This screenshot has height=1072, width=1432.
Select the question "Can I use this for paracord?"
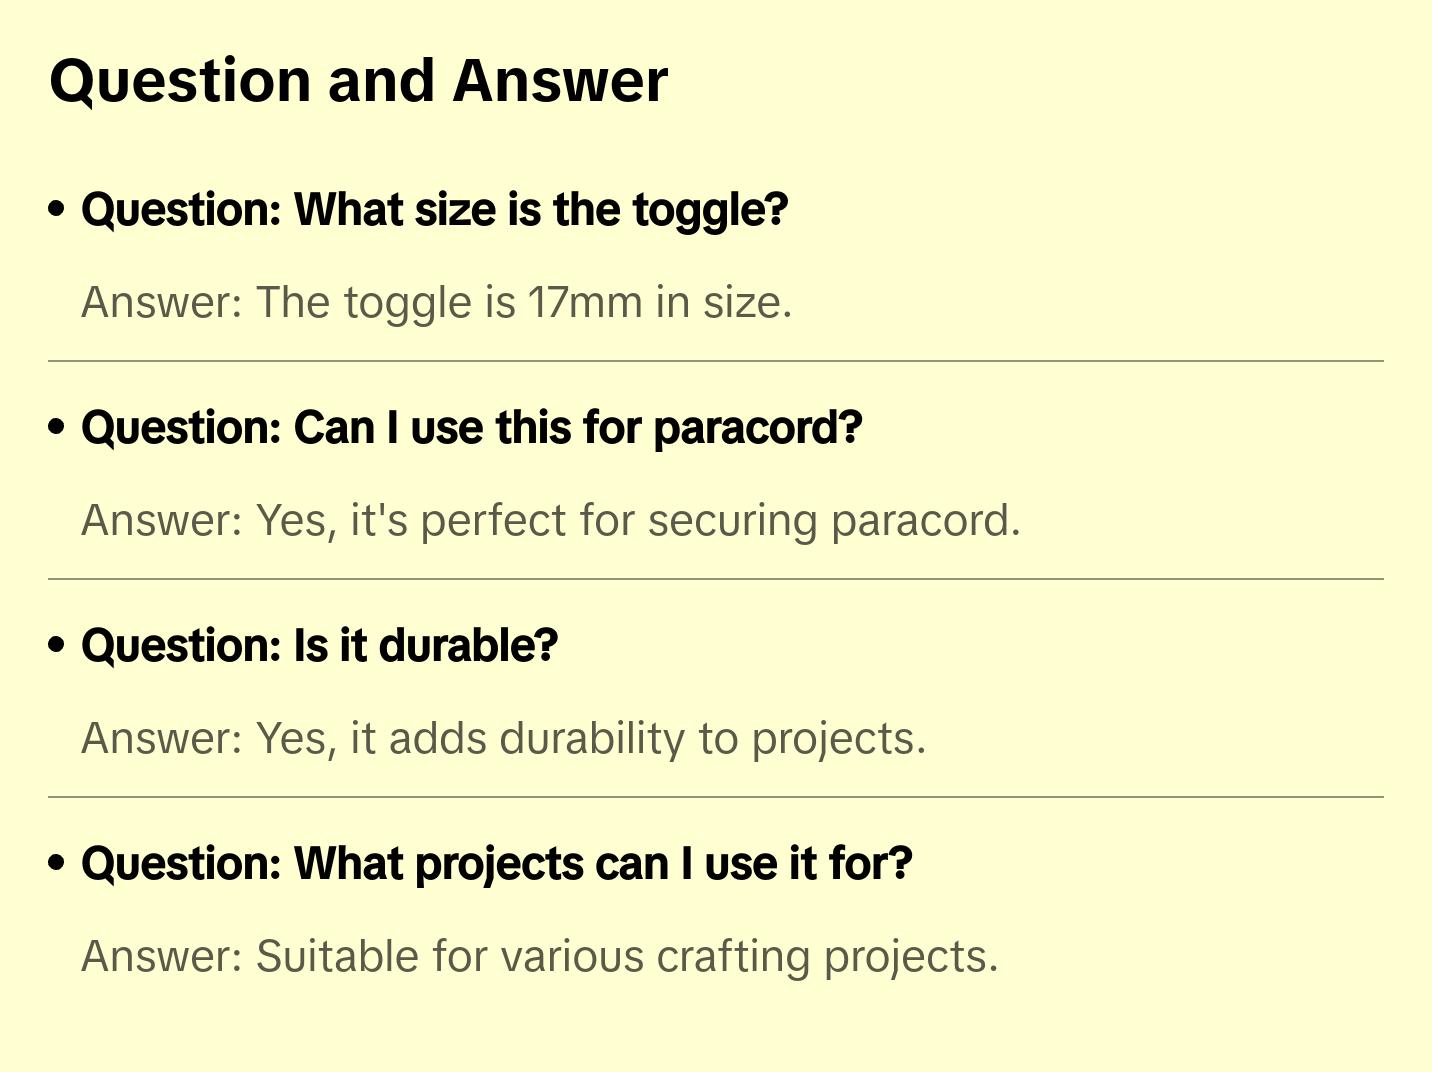coord(471,428)
